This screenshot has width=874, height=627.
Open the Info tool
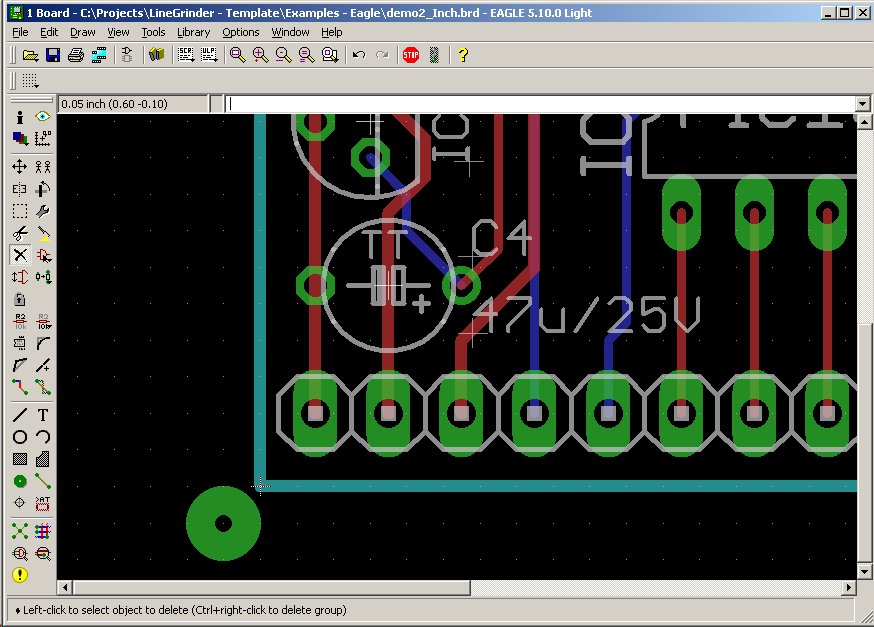(20, 118)
